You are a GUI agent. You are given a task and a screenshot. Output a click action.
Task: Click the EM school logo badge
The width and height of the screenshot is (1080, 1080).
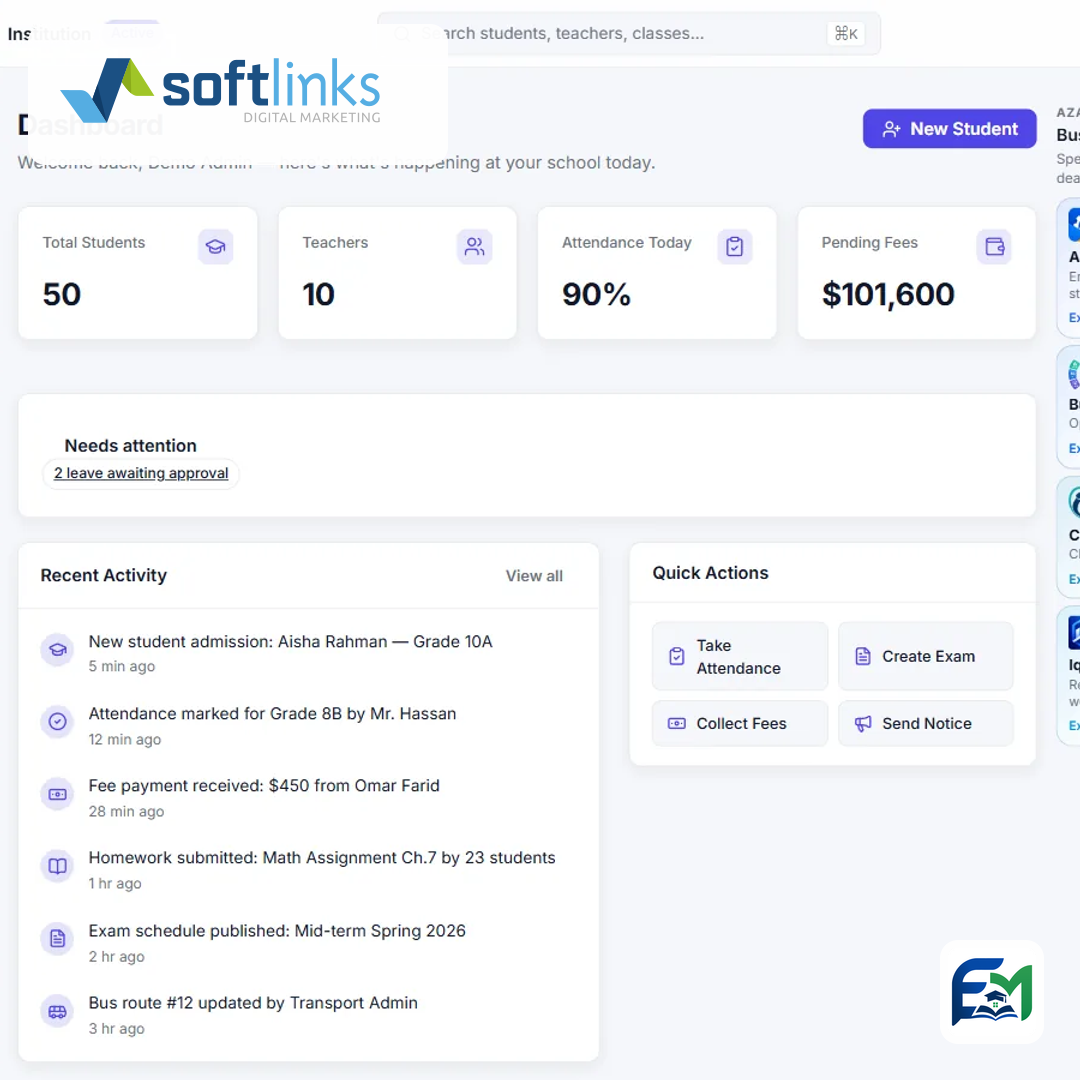click(x=992, y=992)
